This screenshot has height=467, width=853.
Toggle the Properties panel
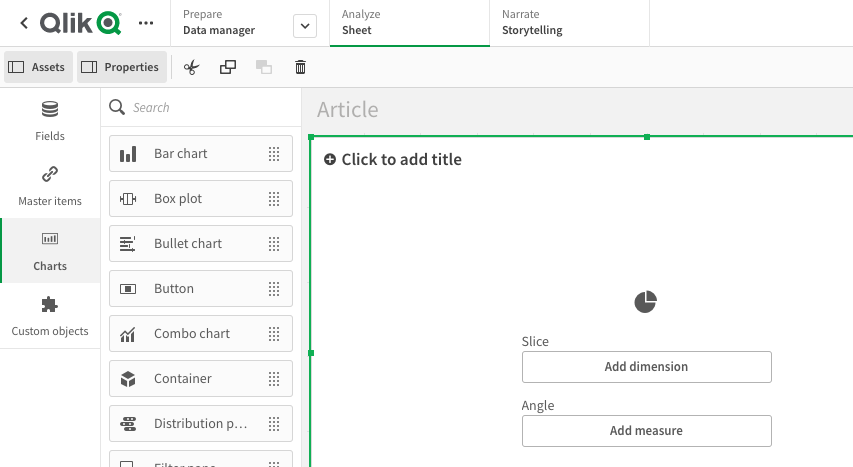tap(120, 67)
